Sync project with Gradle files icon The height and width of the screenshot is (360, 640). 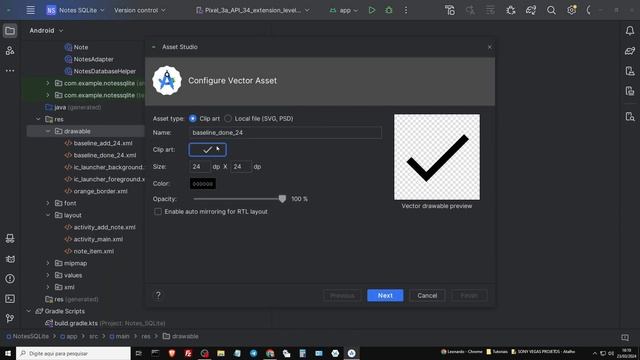[x=531, y=10]
